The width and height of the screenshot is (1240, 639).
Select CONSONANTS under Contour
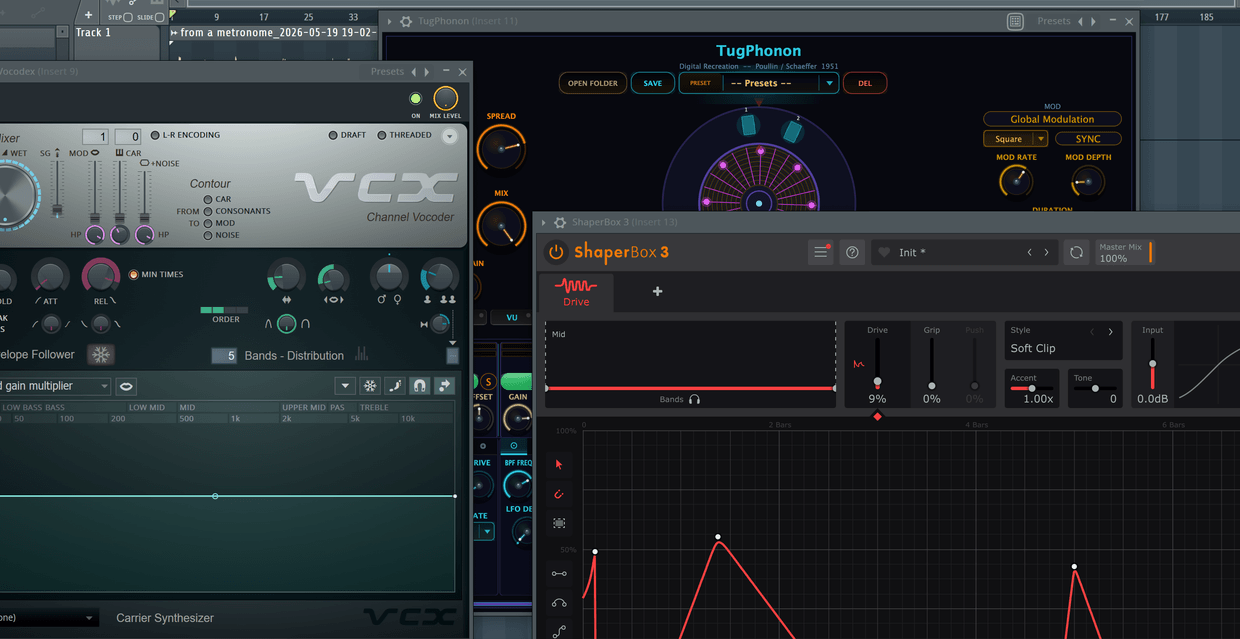[208, 211]
